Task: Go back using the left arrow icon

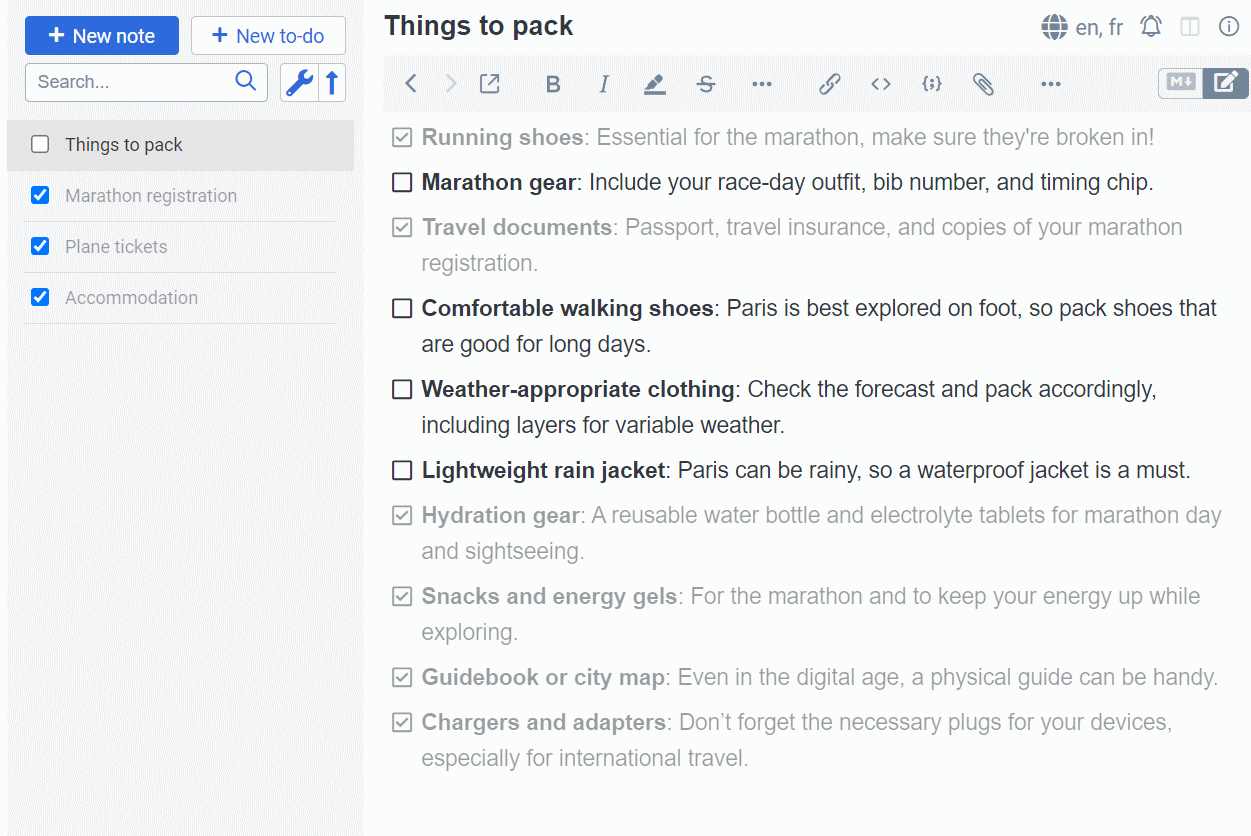Action: coord(411,84)
